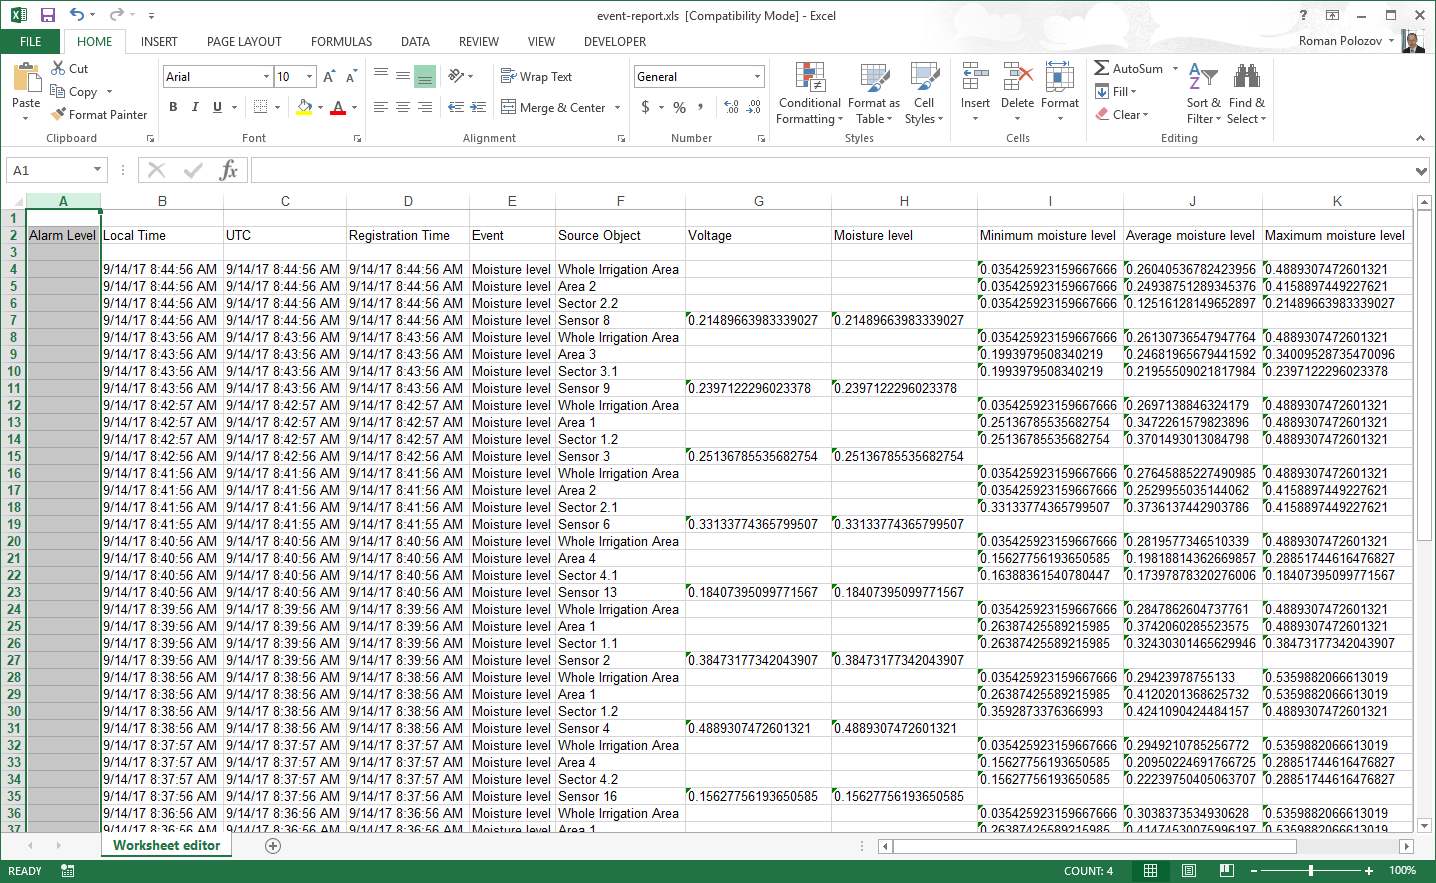Apply the cell borders icon
This screenshot has width=1436, height=883.
click(260, 107)
